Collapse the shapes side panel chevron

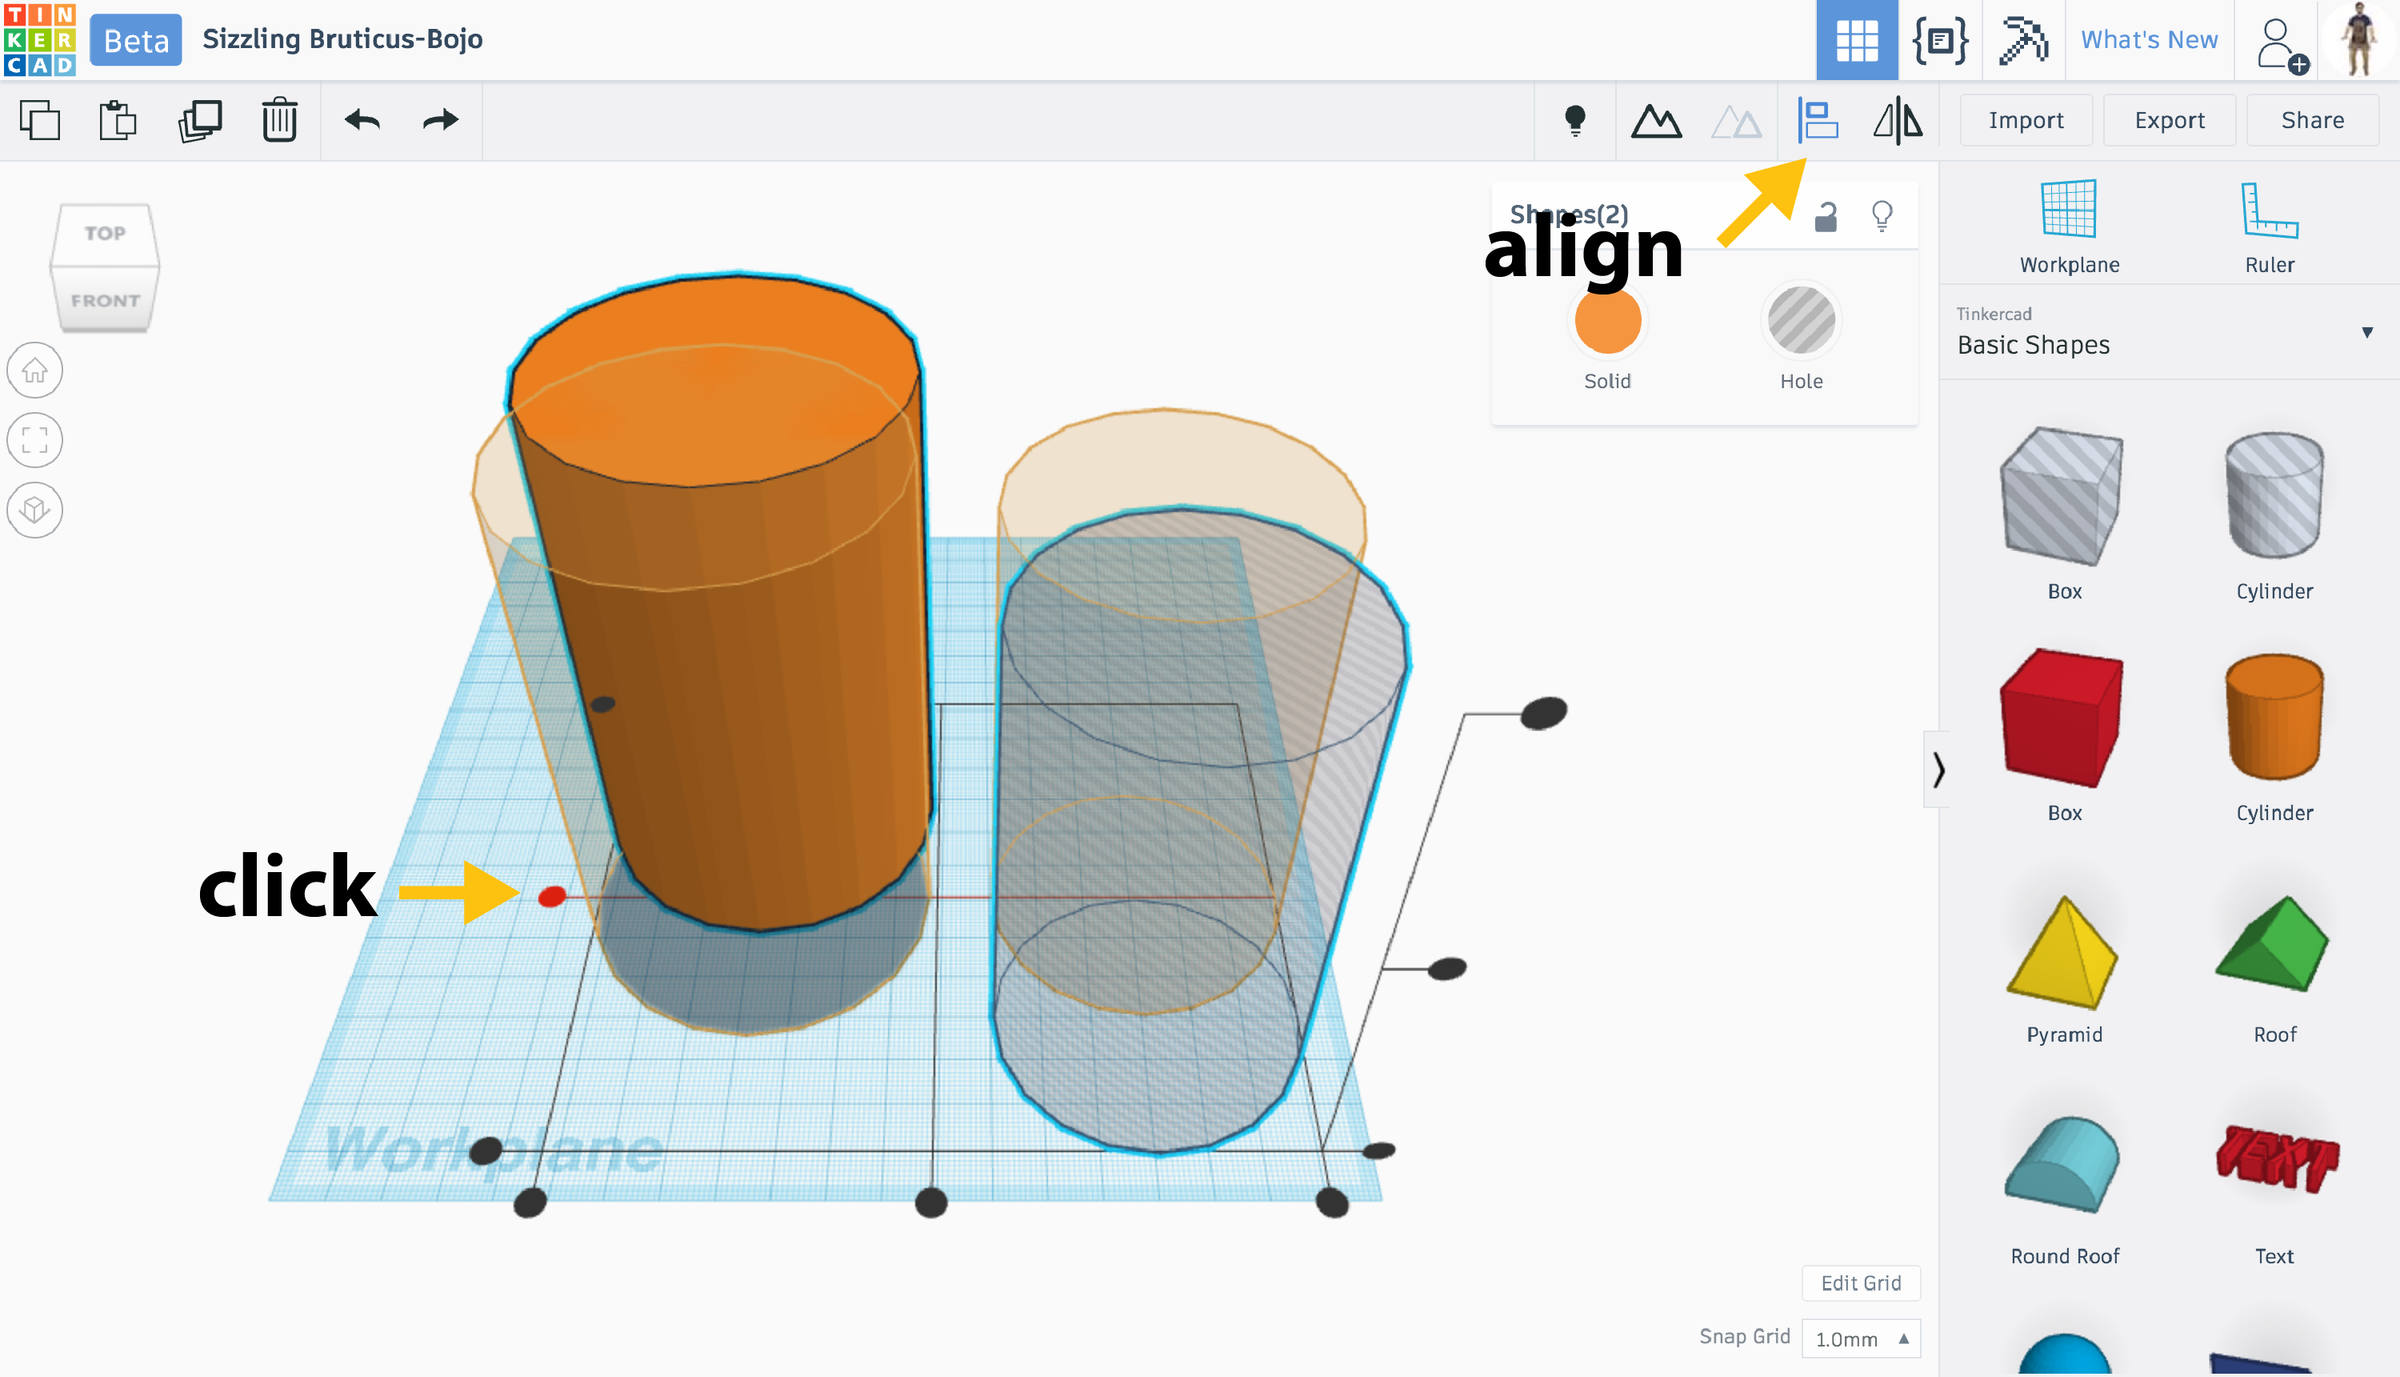click(1938, 769)
